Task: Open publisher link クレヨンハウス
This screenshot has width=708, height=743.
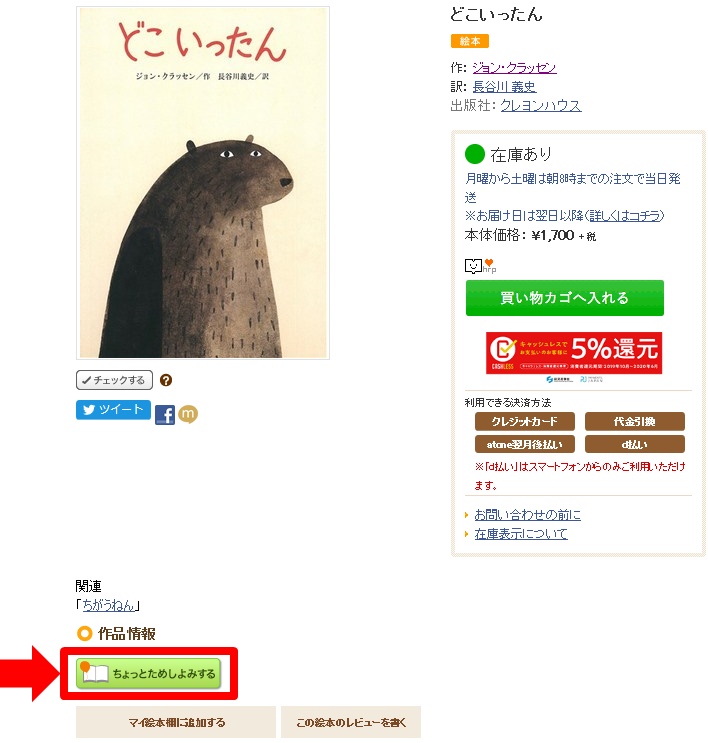Action: click(x=541, y=105)
